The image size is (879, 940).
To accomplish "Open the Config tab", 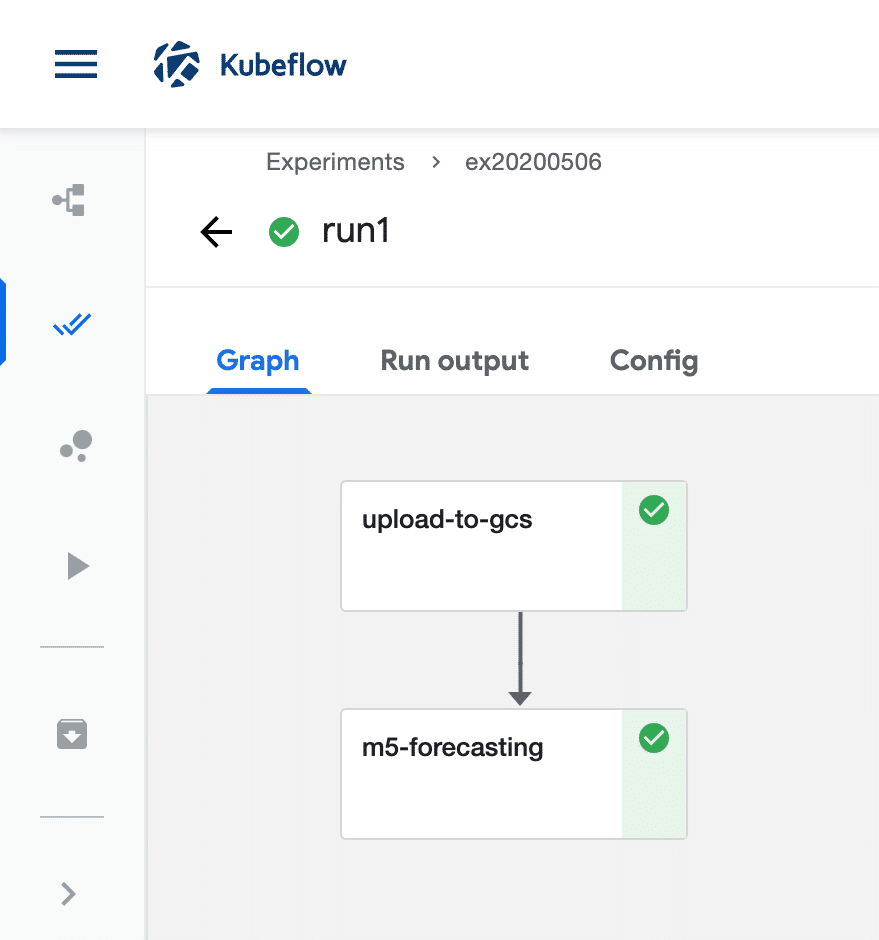I will click(654, 361).
